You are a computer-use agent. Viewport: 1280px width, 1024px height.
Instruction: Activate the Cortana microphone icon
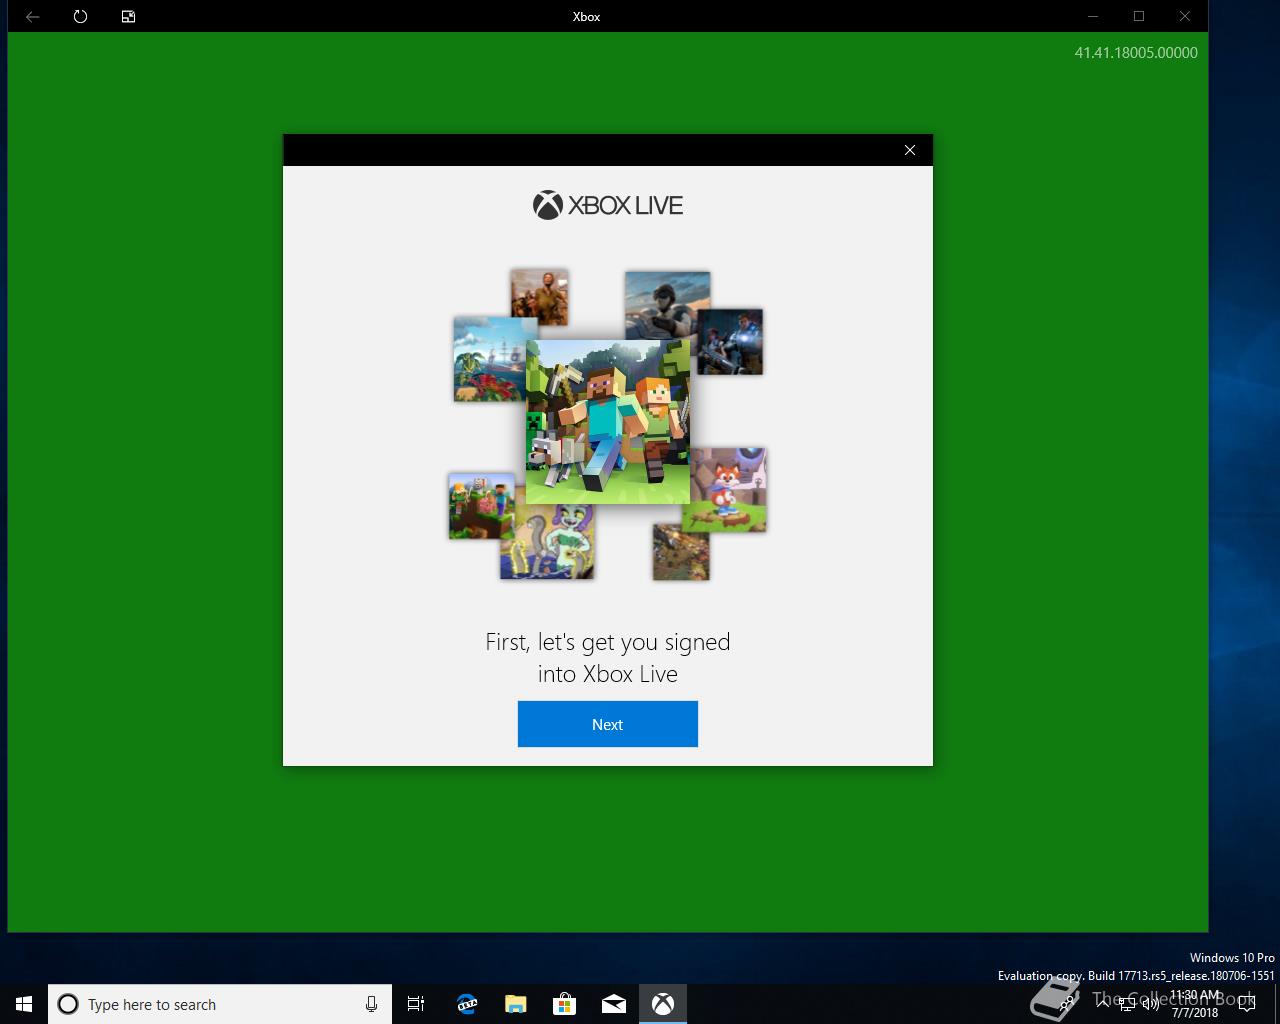tap(371, 1004)
